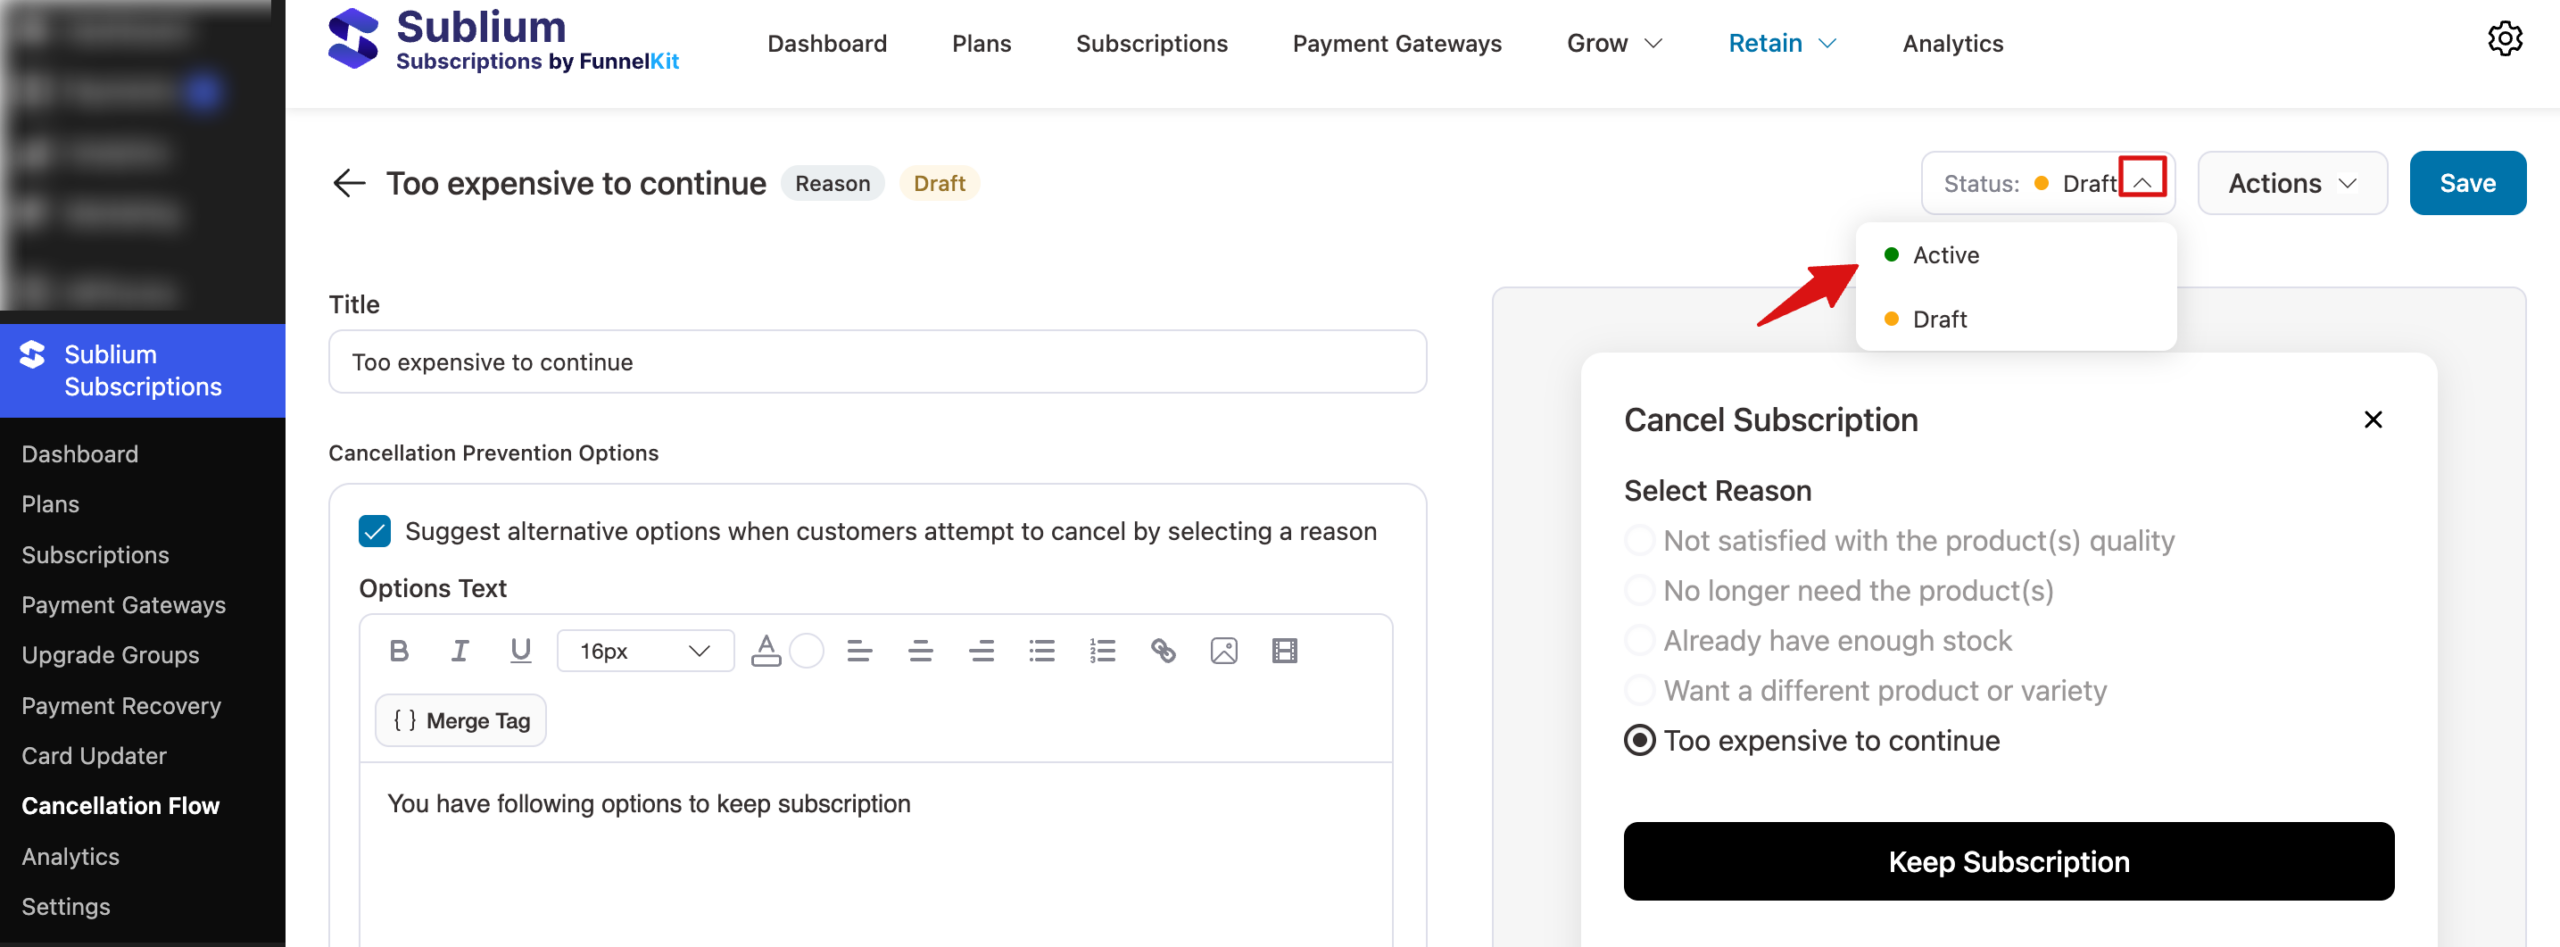The width and height of the screenshot is (2560, 947).
Task: Open Payment Recovery in the sidebar
Action: point(121,706)
